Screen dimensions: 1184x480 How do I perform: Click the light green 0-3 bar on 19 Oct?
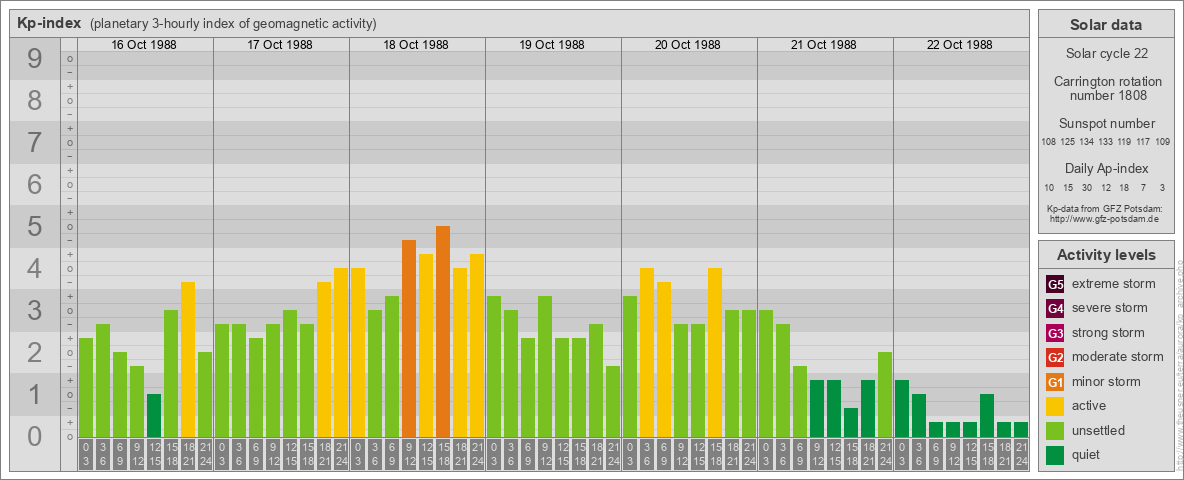494,367
